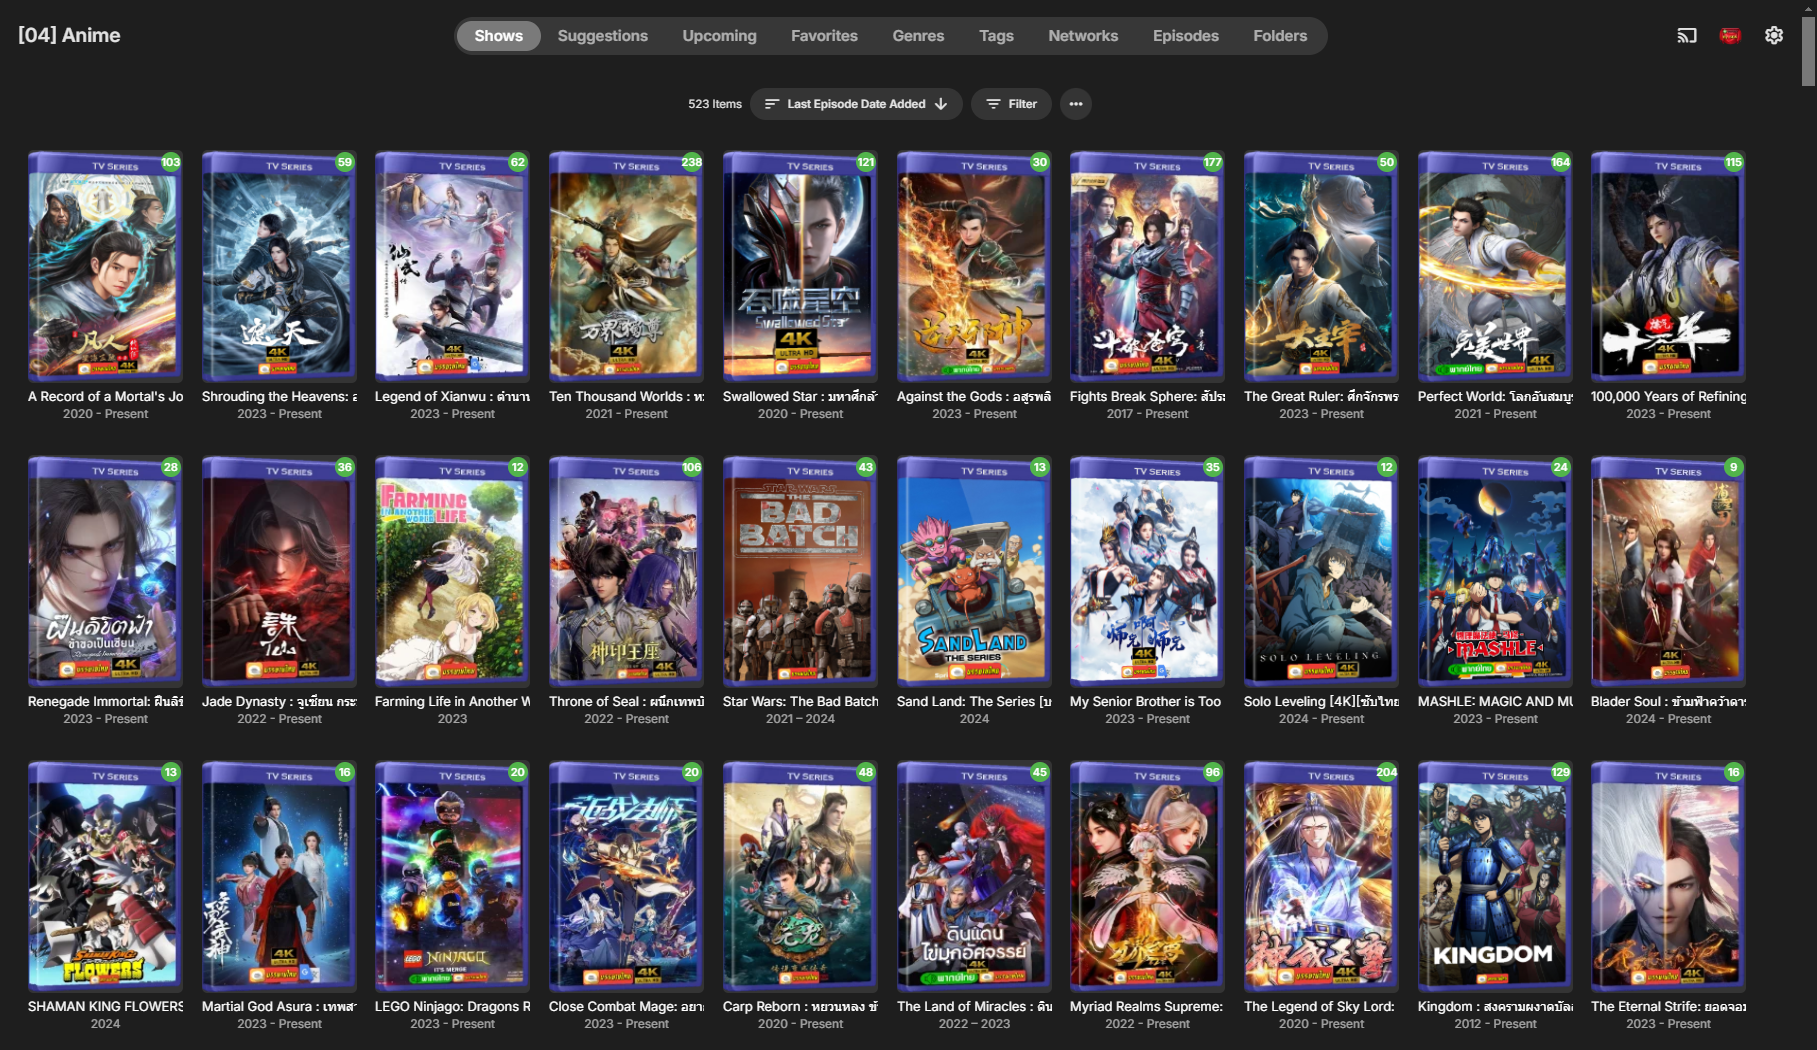Open the Myriad Realms Supreme poster
1817x1050 pixels.
click(1147, 876)
